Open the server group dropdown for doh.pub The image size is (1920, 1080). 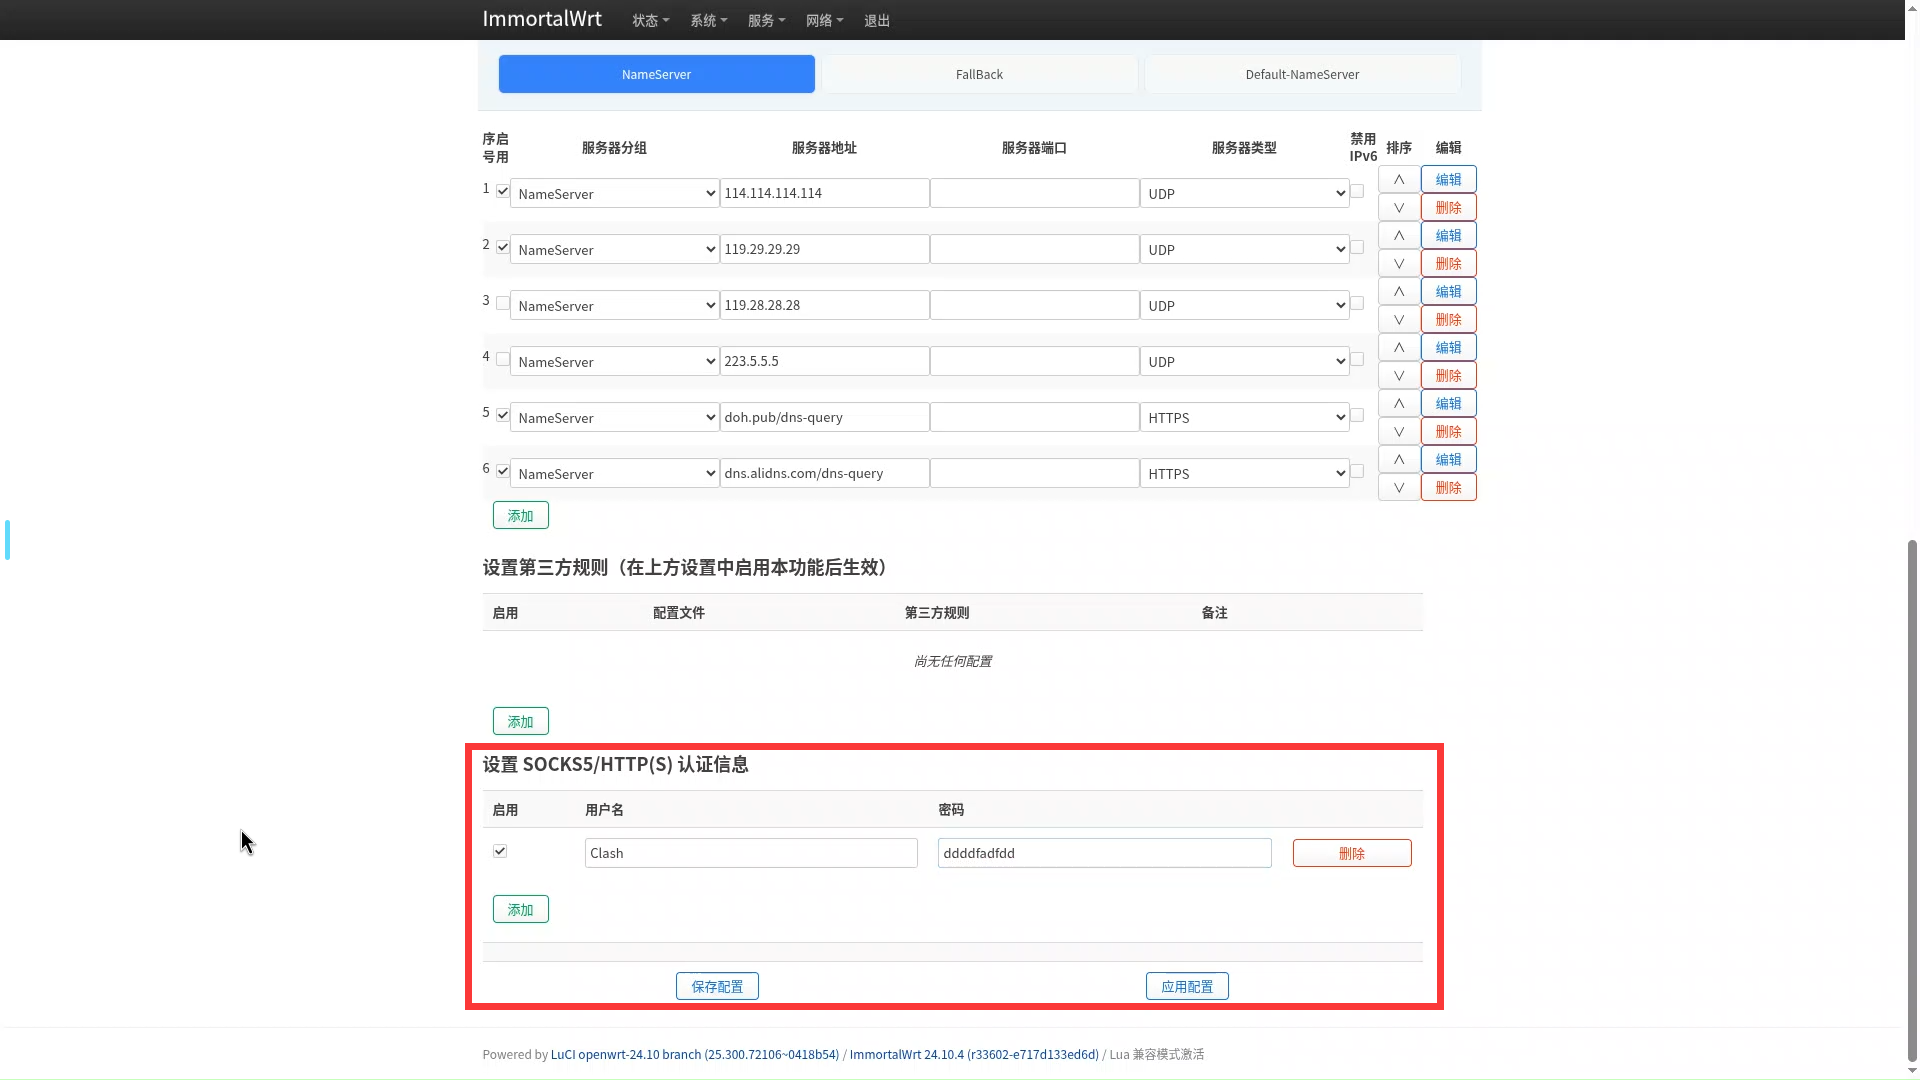point(614,417)
